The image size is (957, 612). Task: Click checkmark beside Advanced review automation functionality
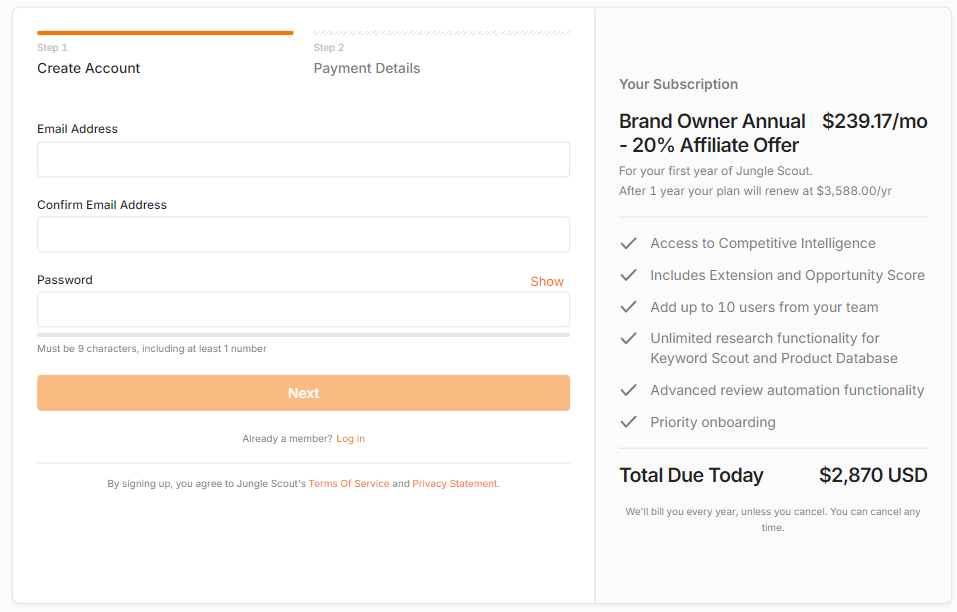(629, 391)
